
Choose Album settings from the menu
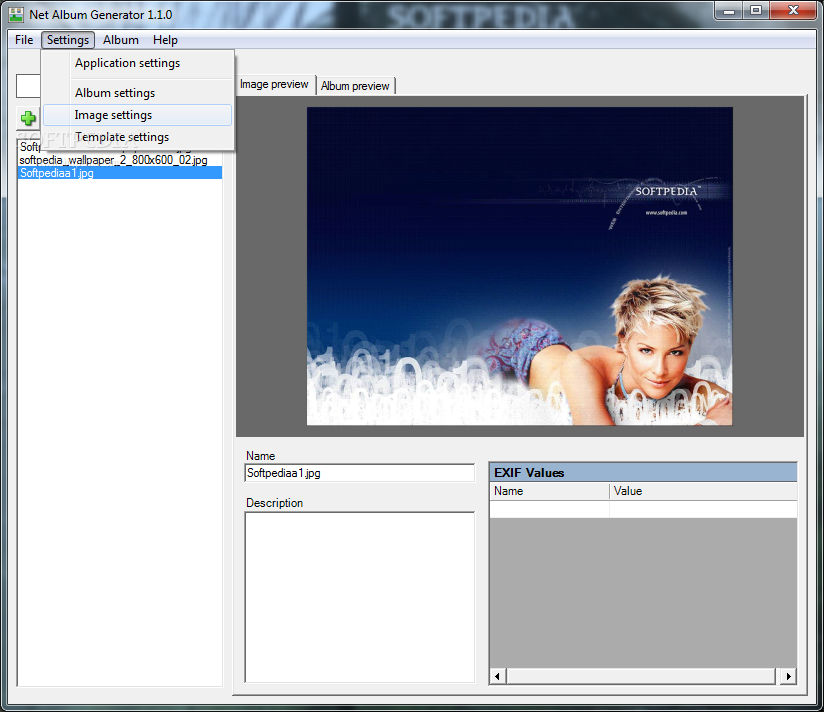[137, 93]
